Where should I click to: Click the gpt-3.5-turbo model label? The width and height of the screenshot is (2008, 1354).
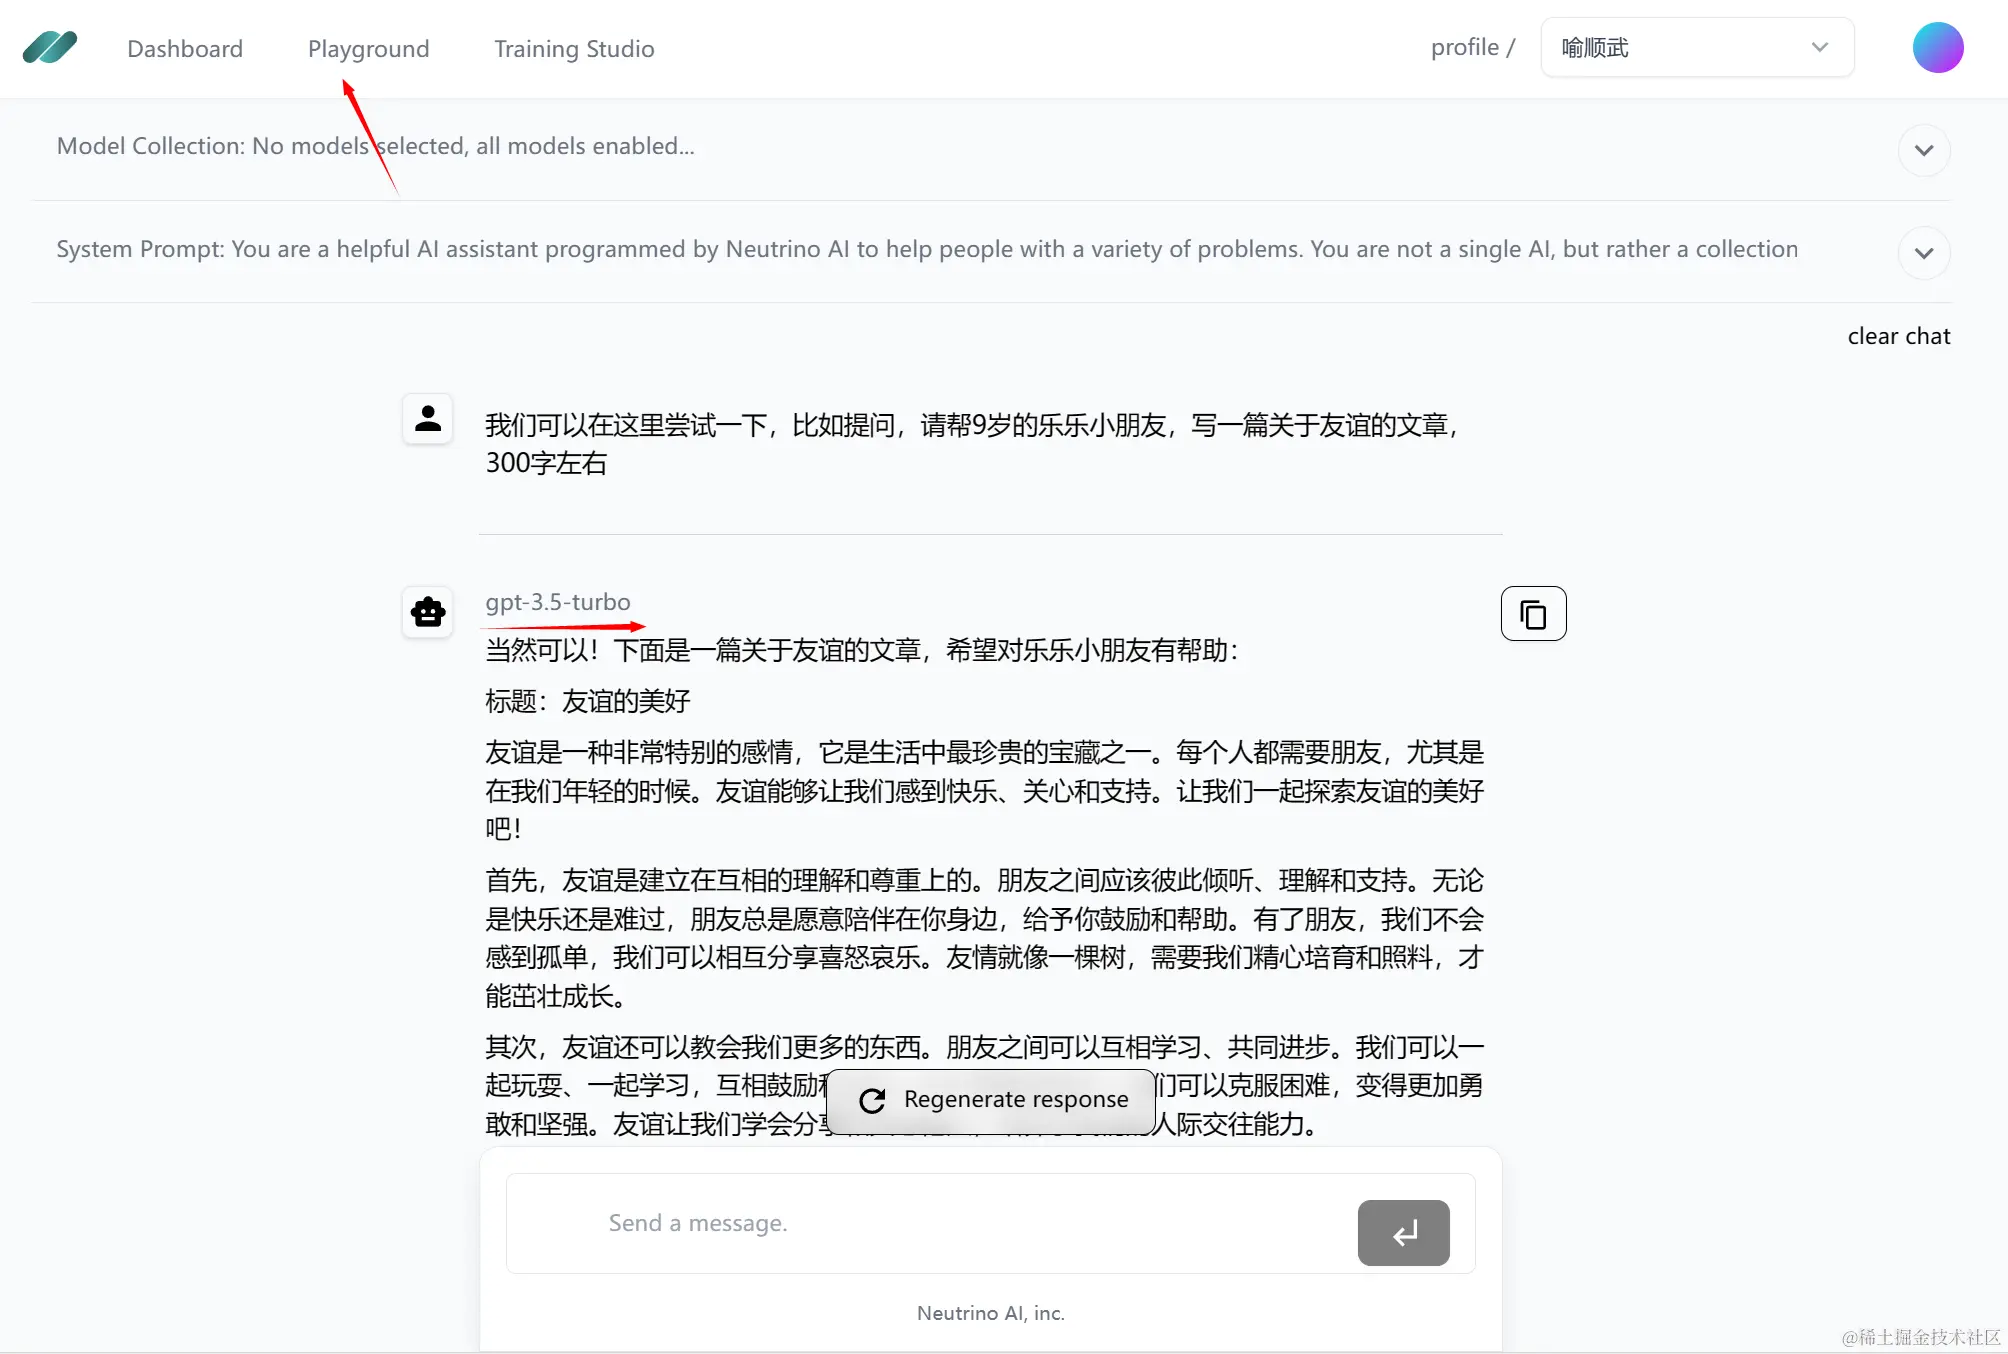tap(558, 602)
